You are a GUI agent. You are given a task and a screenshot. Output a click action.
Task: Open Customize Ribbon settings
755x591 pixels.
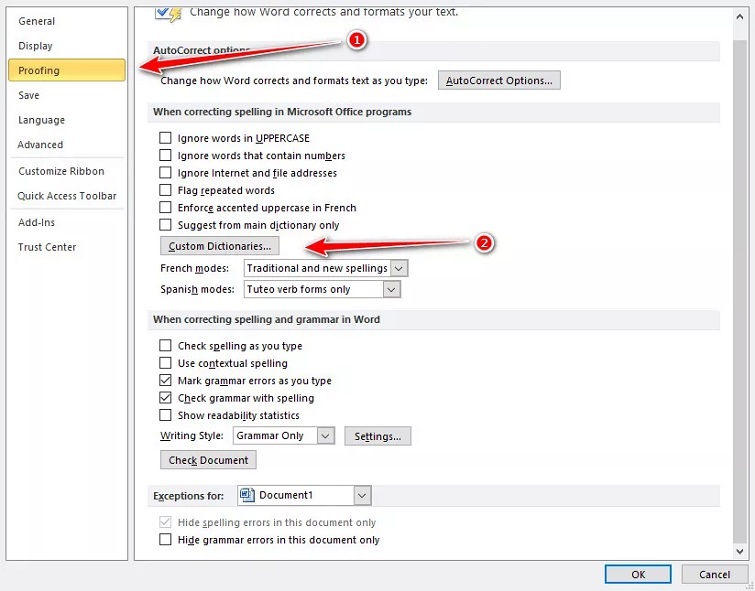point(61,171)
